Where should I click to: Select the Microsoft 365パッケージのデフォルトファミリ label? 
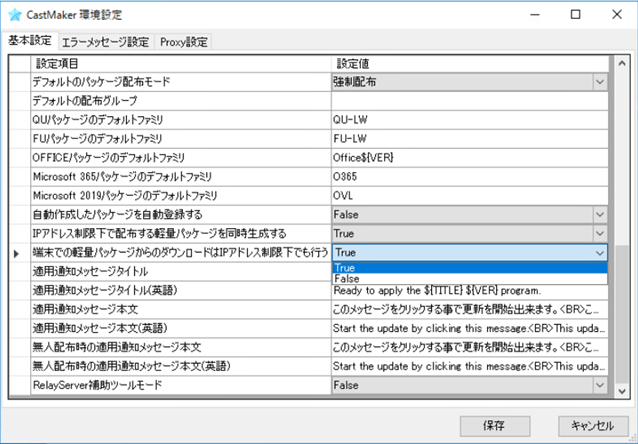[x=122, y=177]
